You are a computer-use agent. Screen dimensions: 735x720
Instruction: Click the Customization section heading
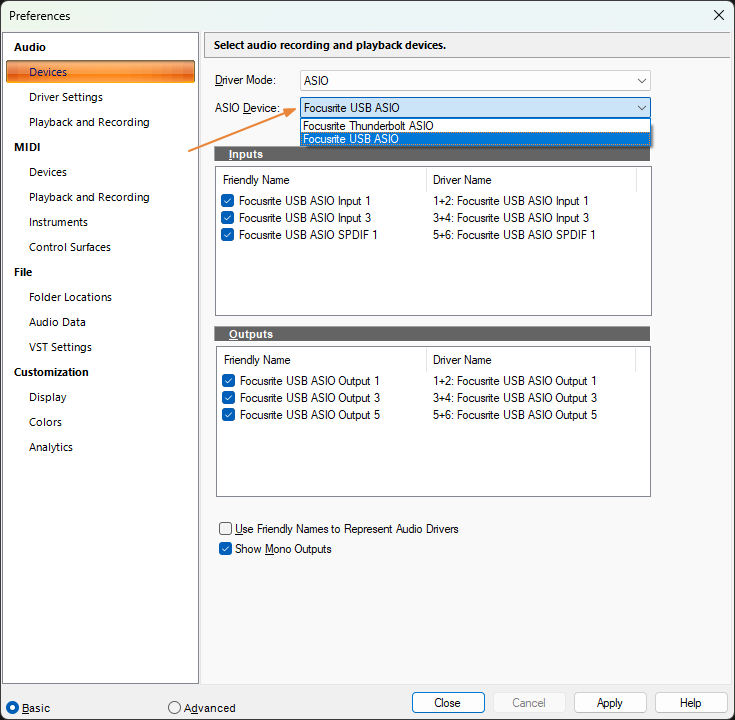pos(51,372)
